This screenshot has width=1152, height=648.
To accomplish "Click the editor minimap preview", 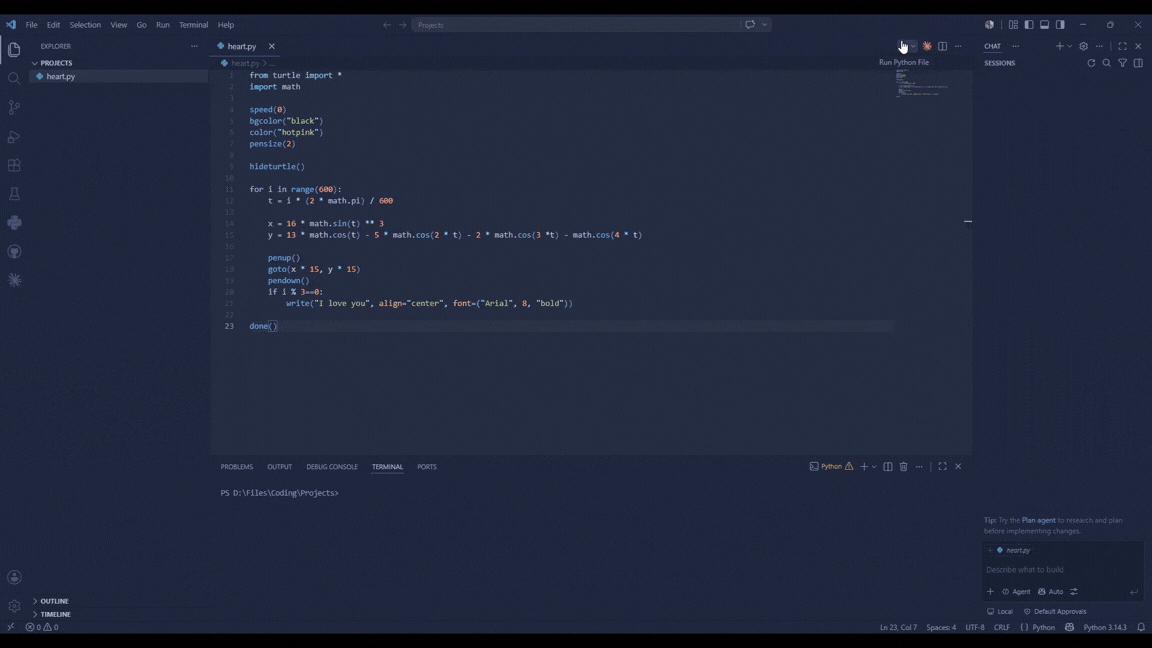I will tap(922, 84).
